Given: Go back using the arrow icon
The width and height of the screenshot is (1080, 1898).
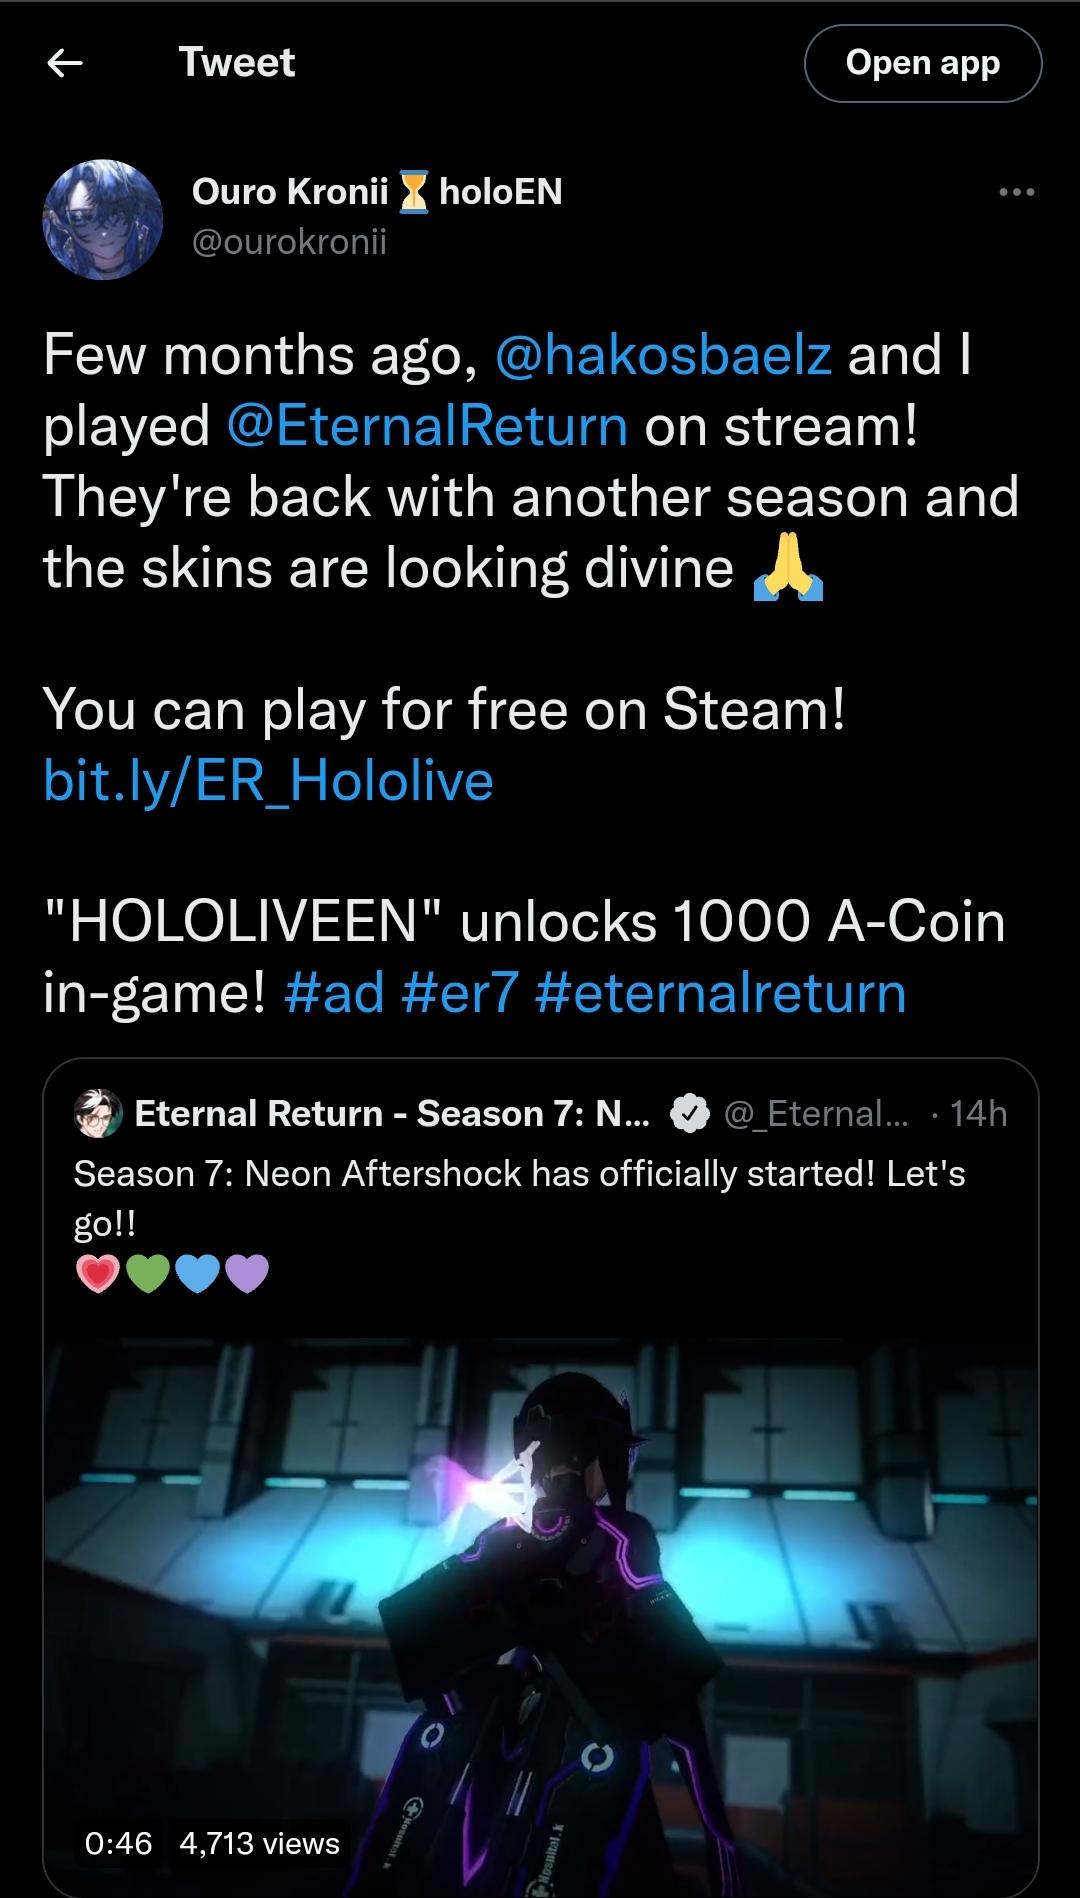Looking at the screenshot, I should 65,63.
